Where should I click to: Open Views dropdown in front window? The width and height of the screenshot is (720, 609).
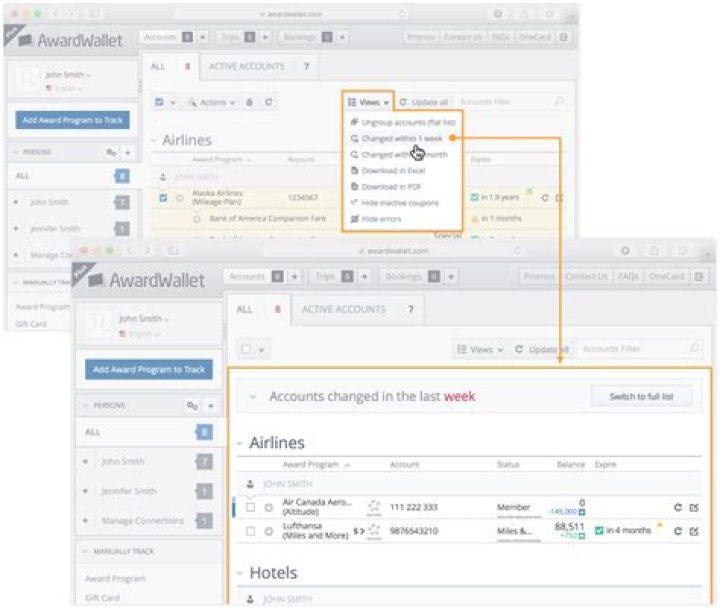480,350
